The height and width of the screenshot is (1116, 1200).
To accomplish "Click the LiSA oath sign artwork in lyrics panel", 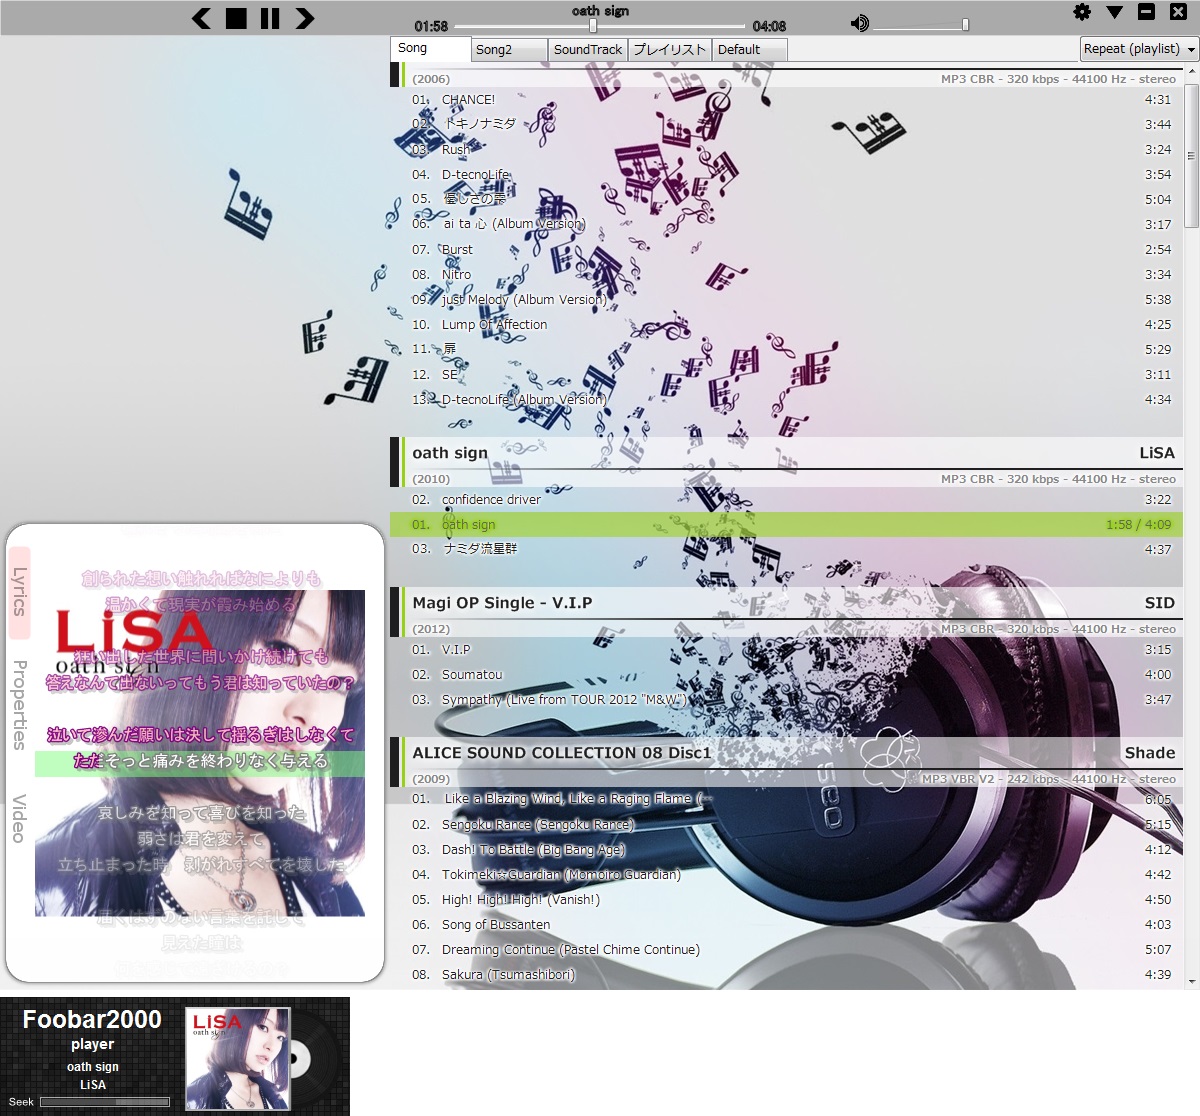I will 200,753.
